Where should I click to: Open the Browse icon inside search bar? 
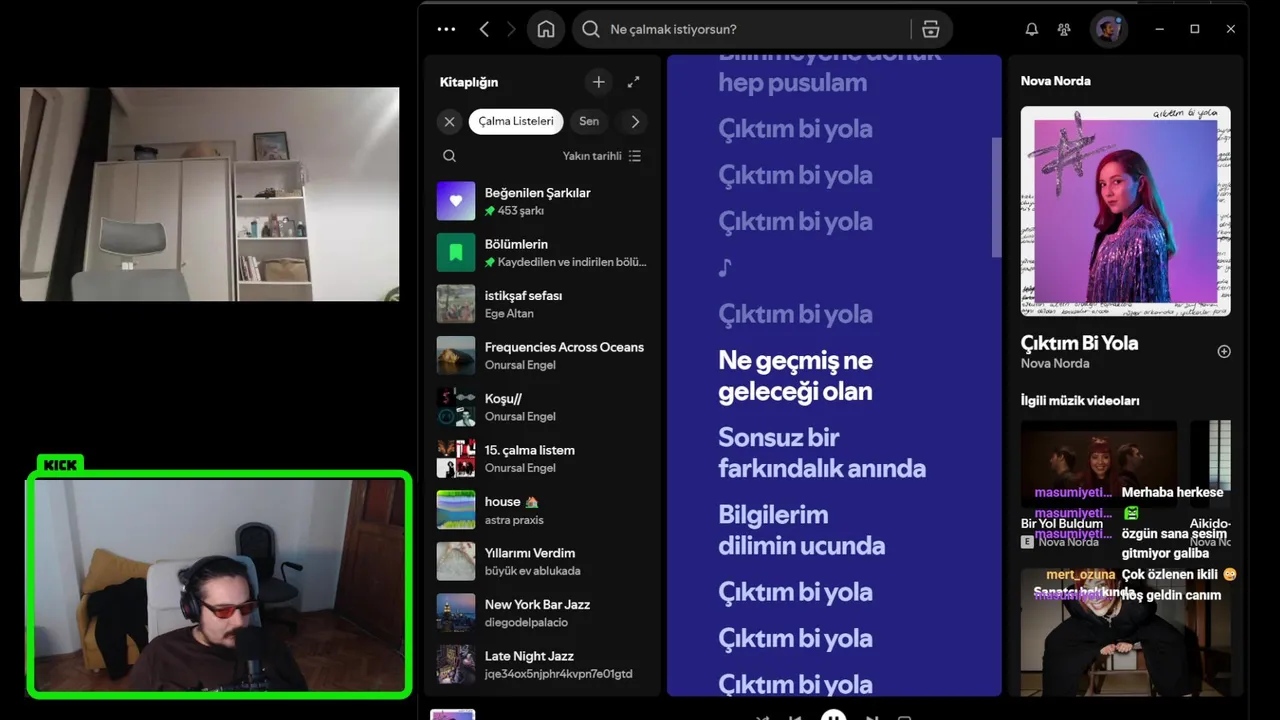pos(931,29)
